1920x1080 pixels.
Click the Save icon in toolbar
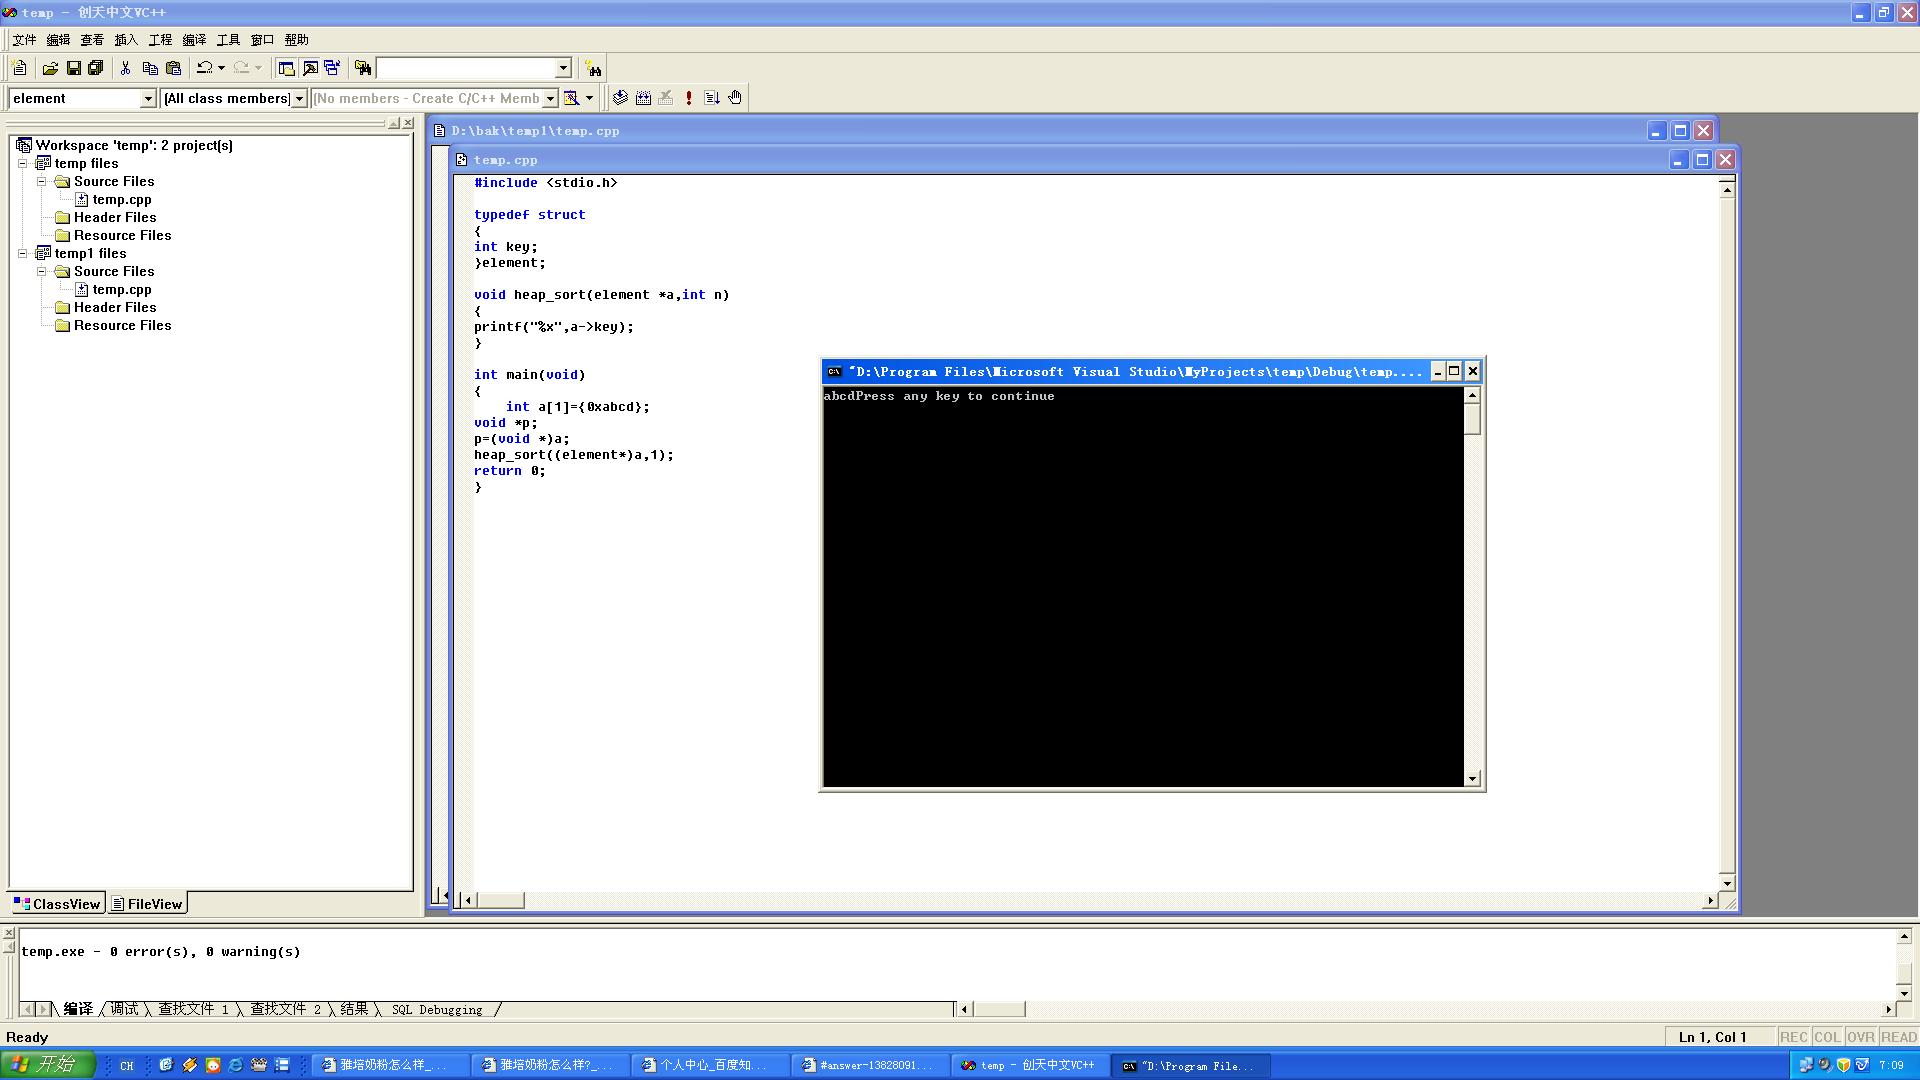[74, 68]
